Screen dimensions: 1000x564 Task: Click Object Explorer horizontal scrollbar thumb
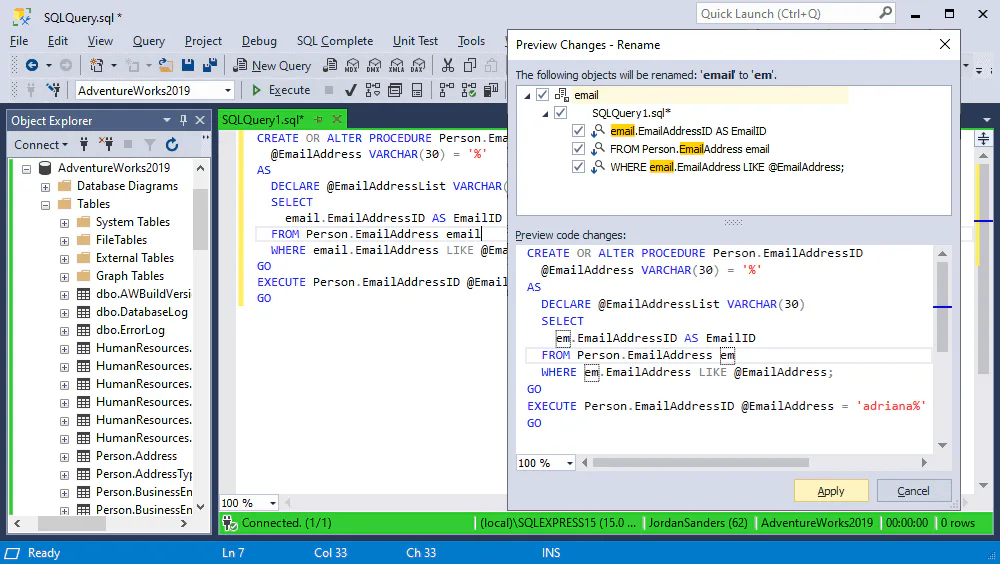click(x=71, y=523)
